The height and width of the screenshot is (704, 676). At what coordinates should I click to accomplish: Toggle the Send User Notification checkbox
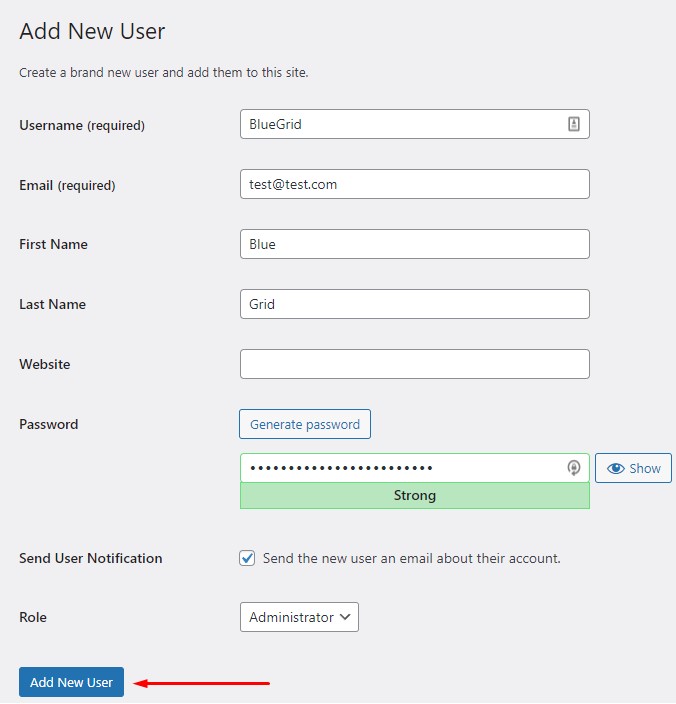tap(247, 558)
